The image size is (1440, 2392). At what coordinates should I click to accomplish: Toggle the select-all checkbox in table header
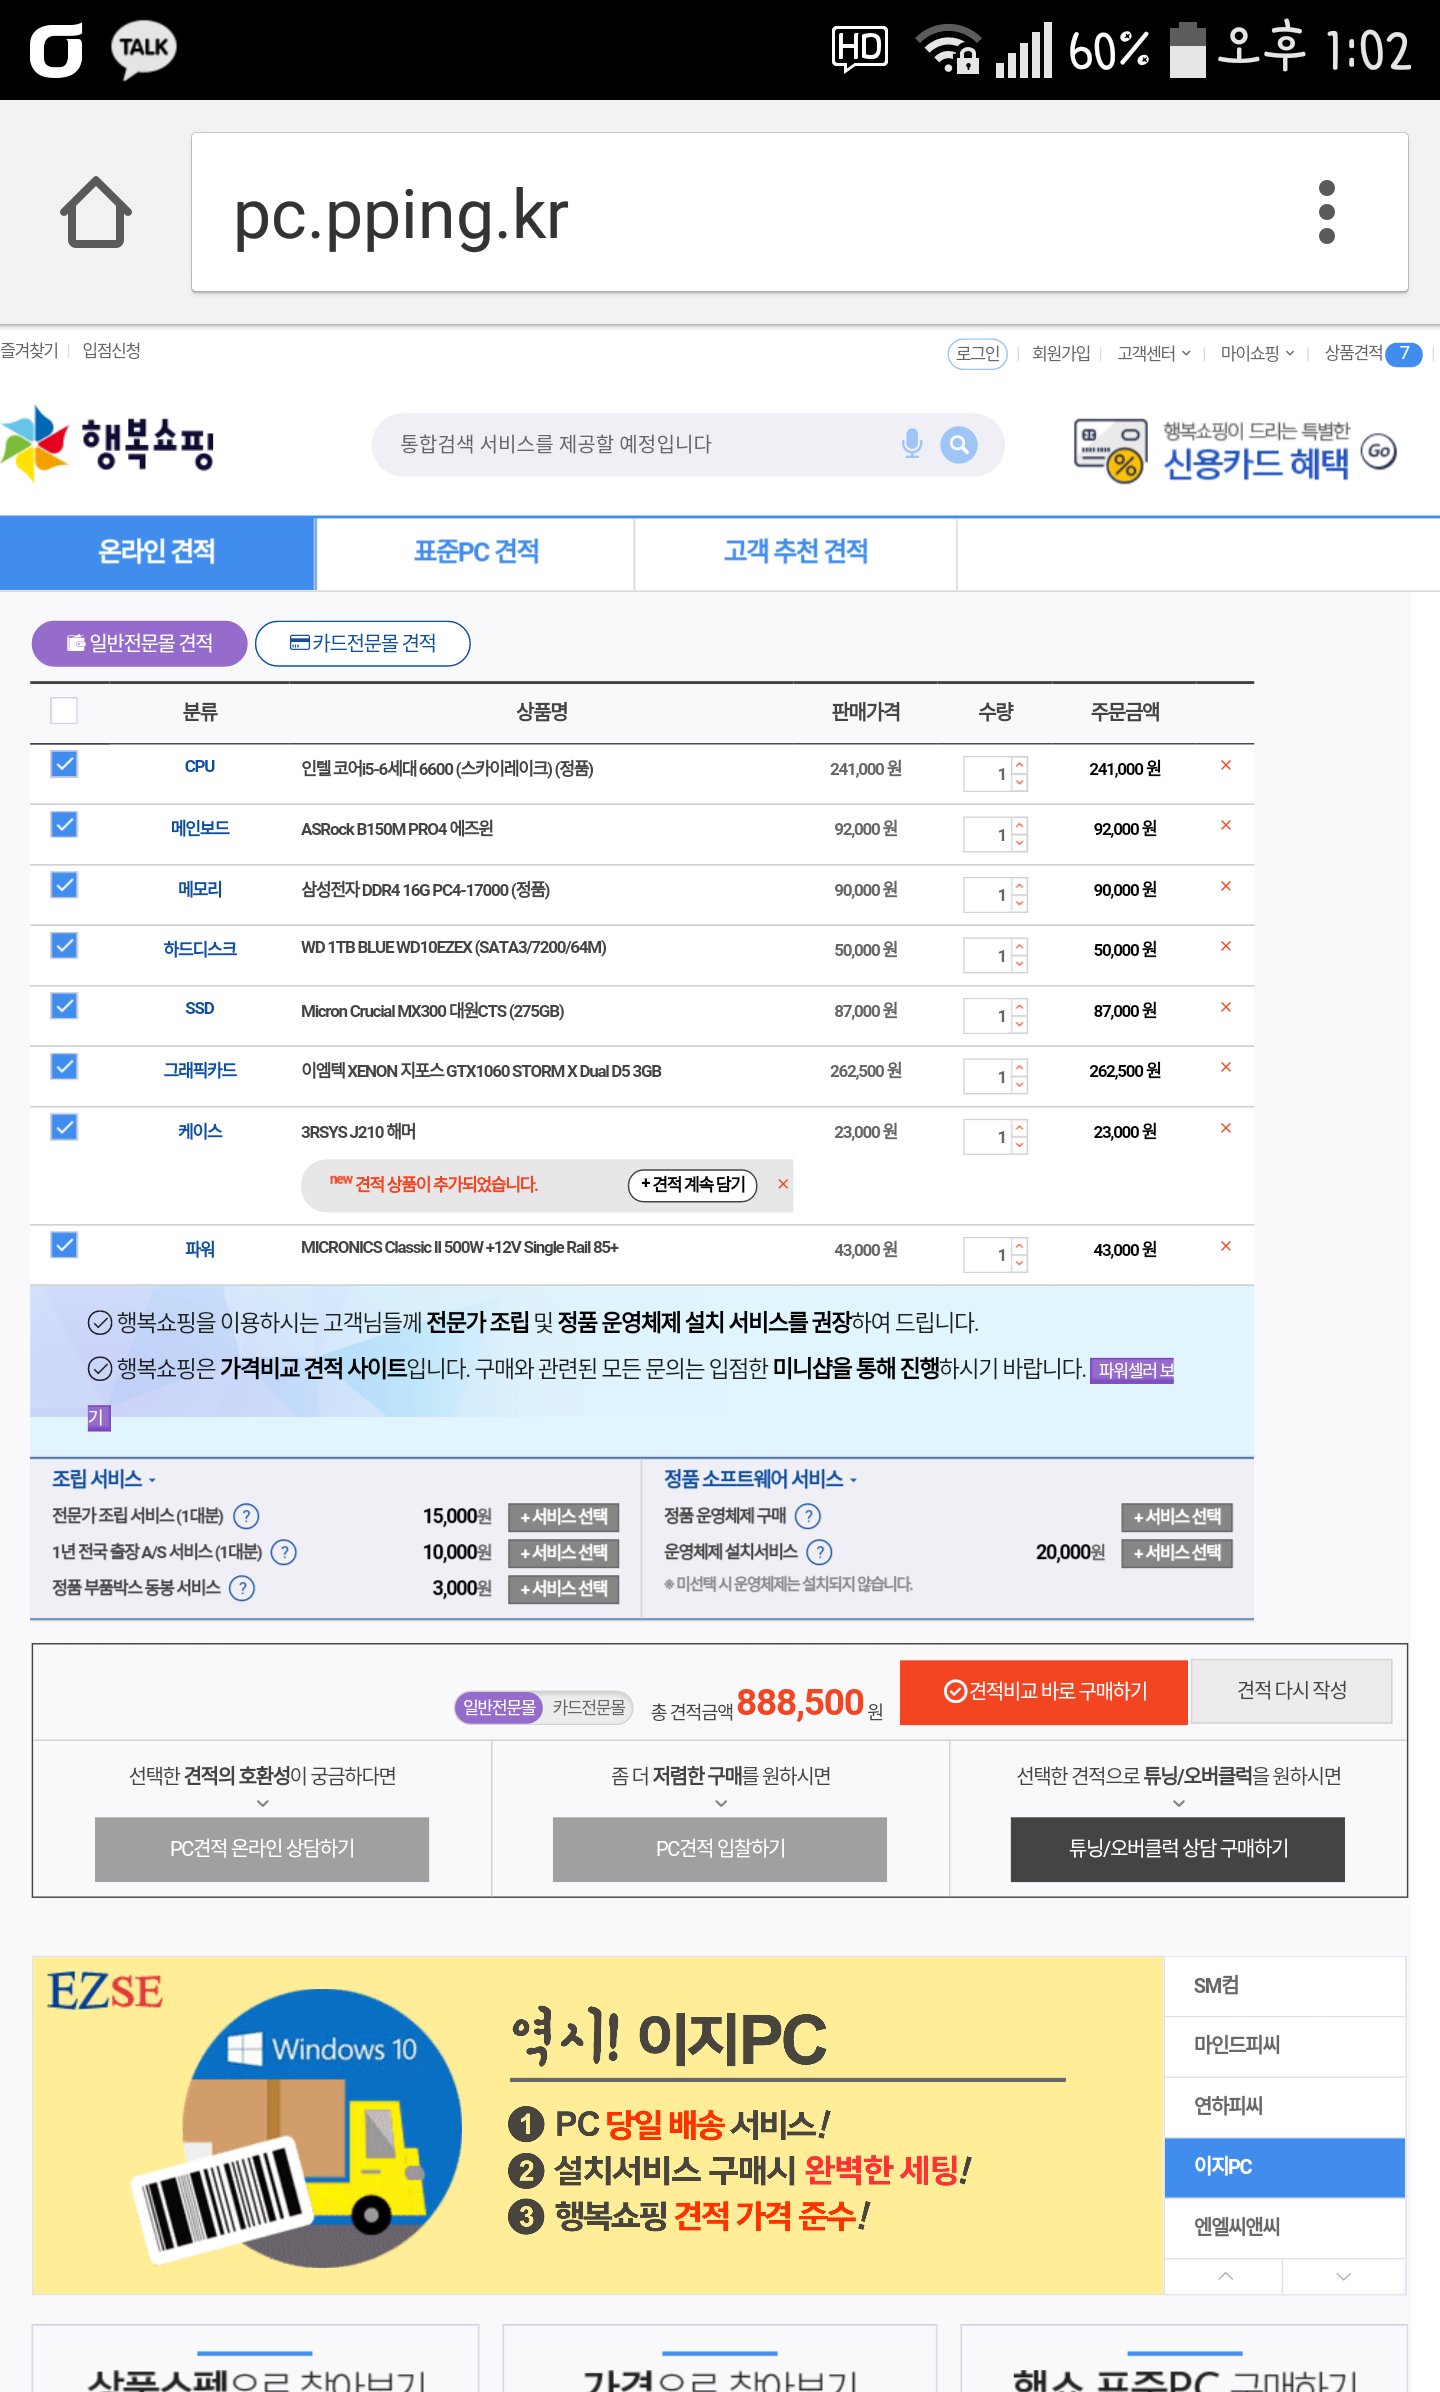tap(64, 710)
